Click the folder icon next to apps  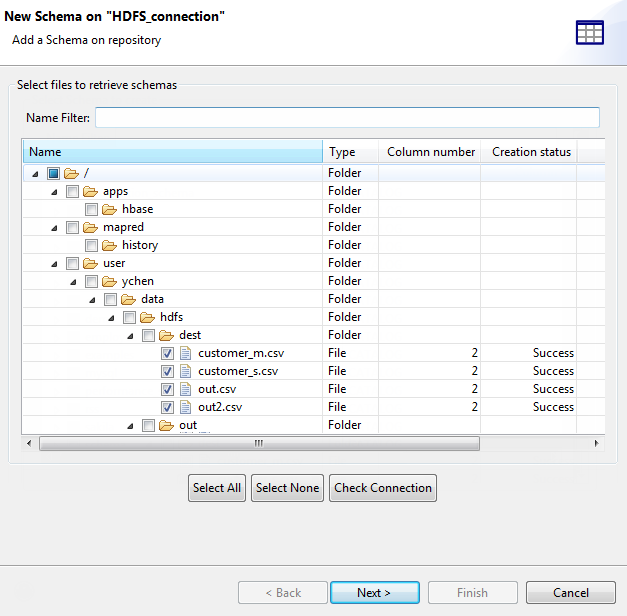click(90, 191)
